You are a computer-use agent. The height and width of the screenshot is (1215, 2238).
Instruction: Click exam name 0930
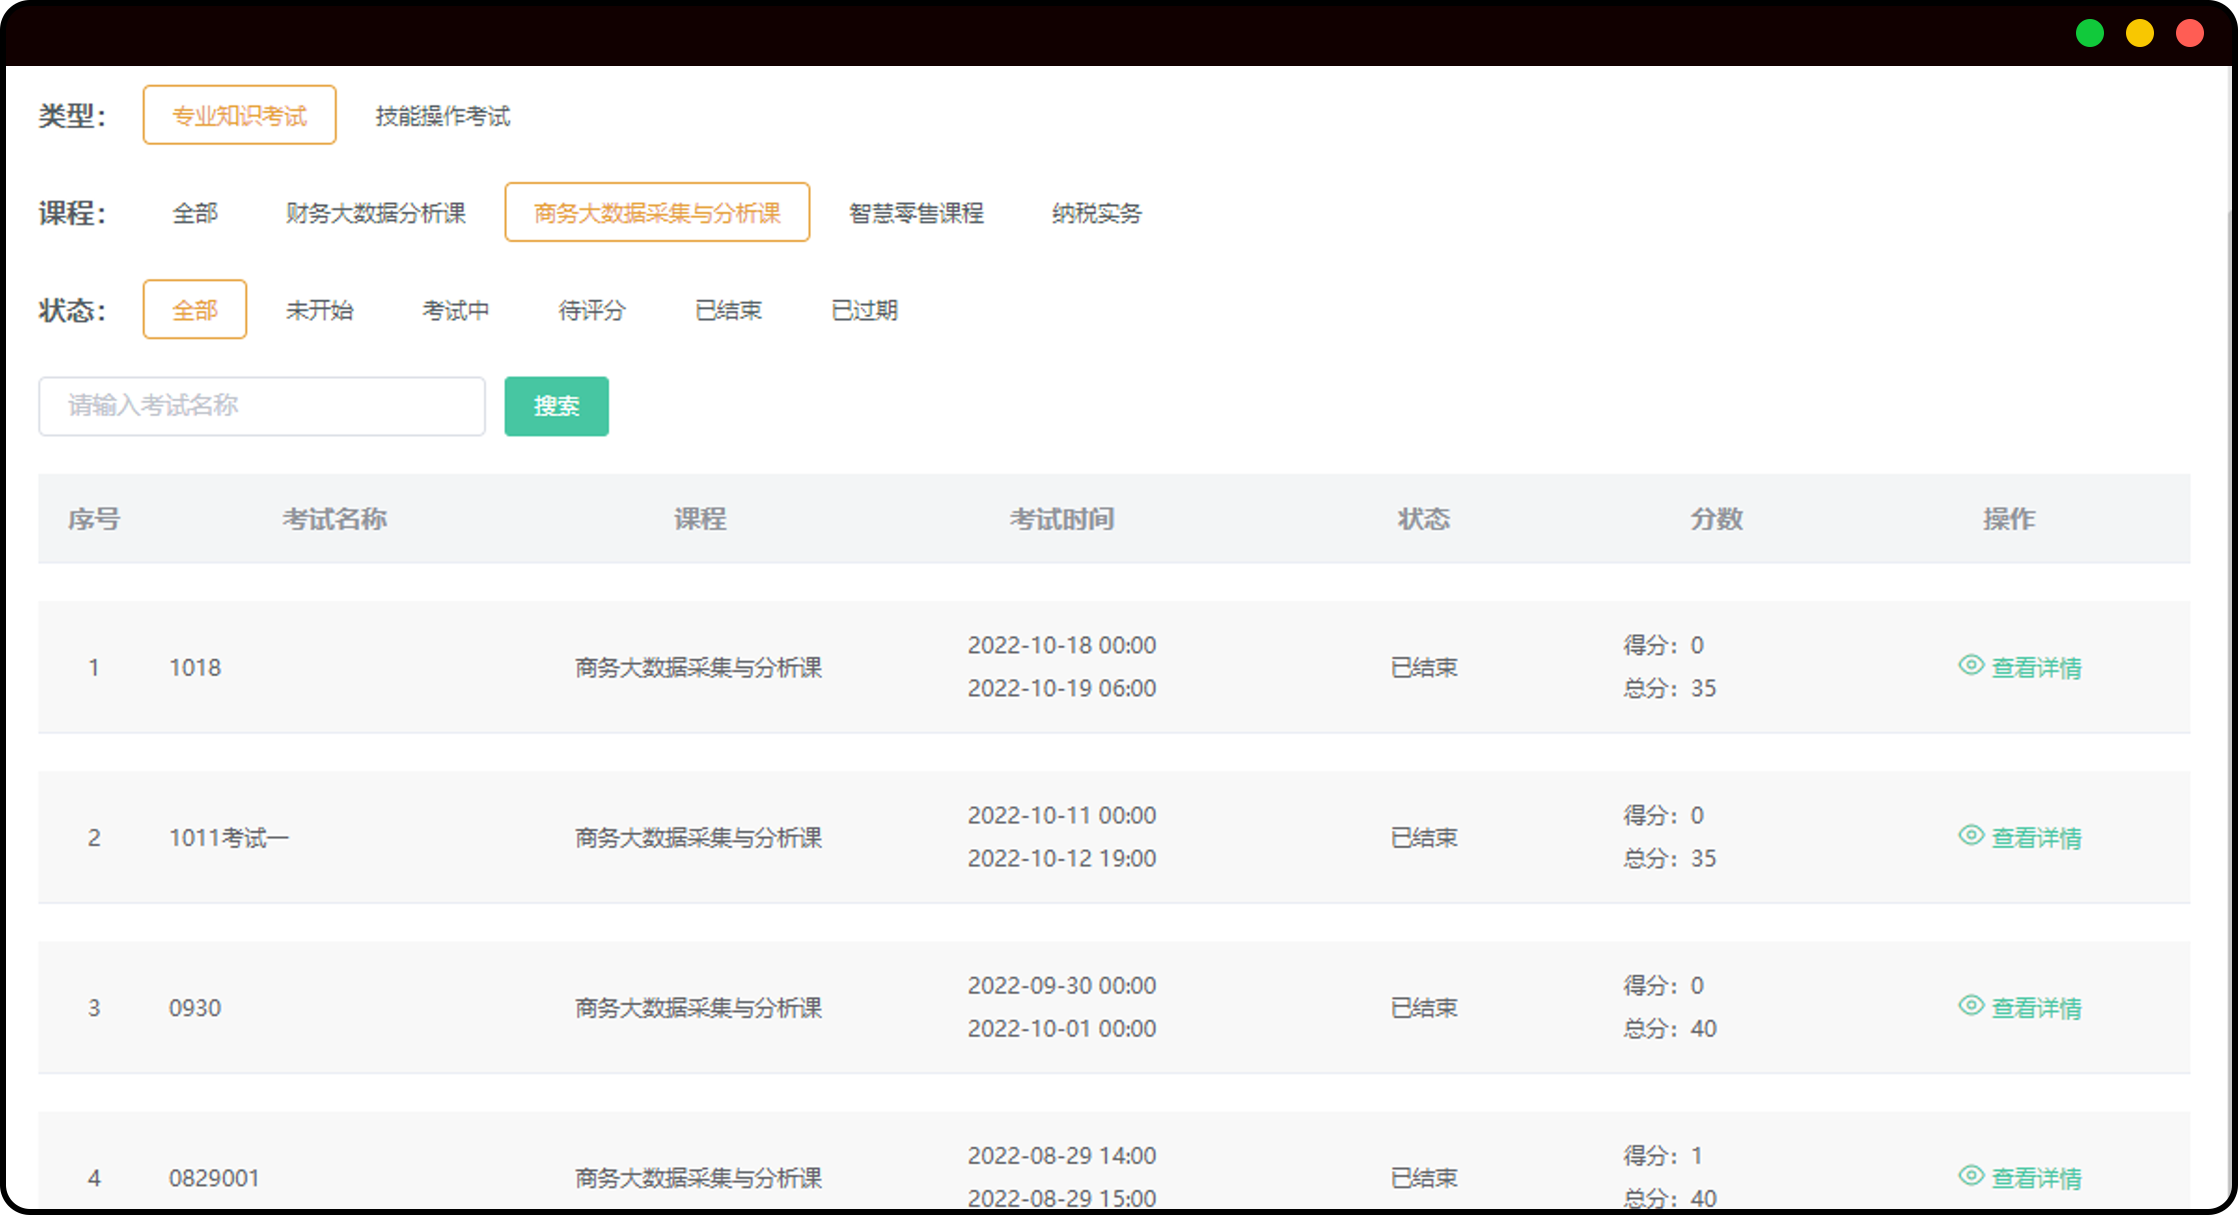195,1007
